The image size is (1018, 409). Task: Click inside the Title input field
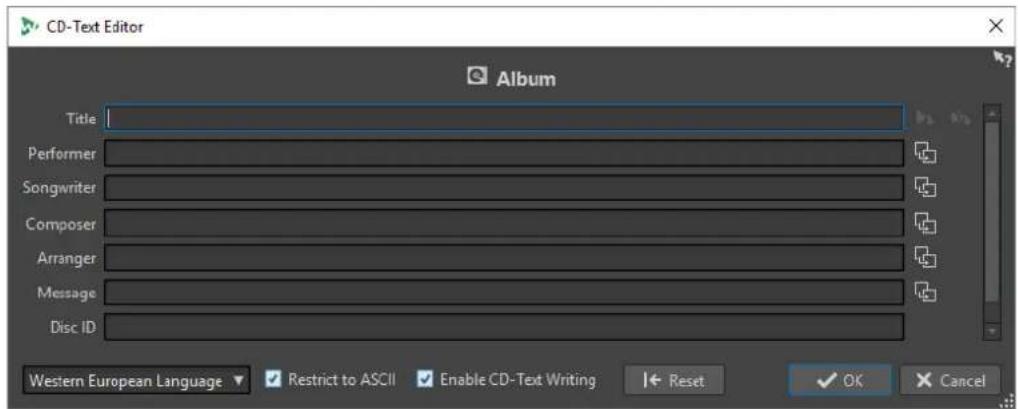(504, 119)
